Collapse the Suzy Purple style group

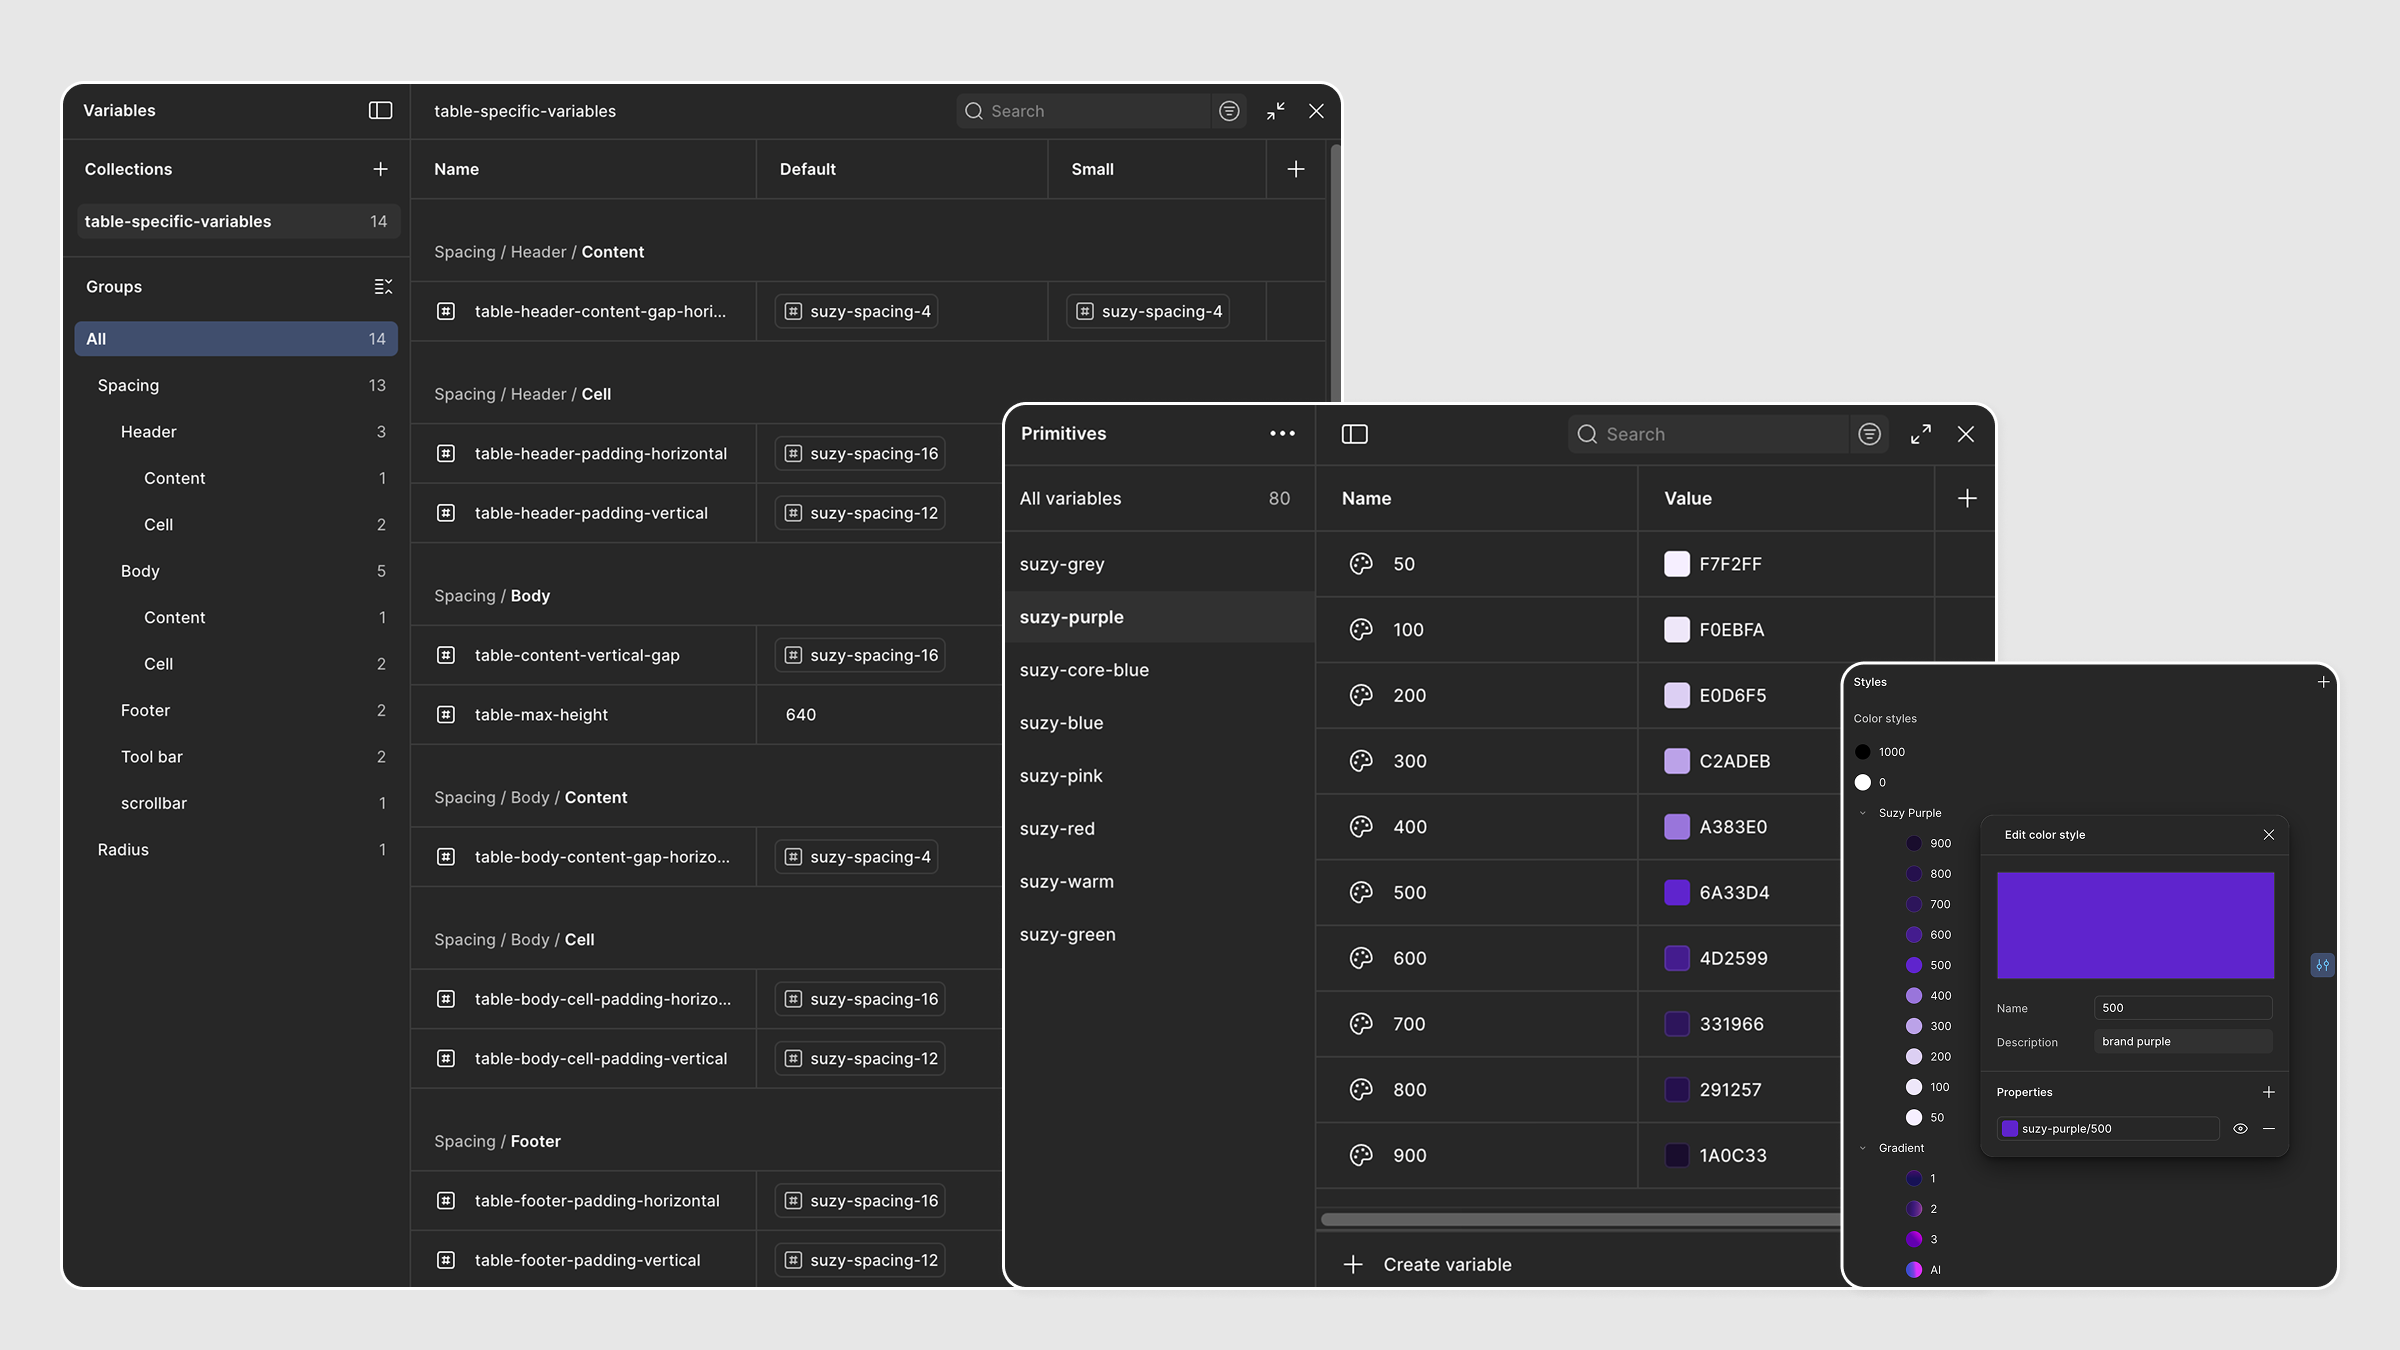click(x=1863, y=813)
